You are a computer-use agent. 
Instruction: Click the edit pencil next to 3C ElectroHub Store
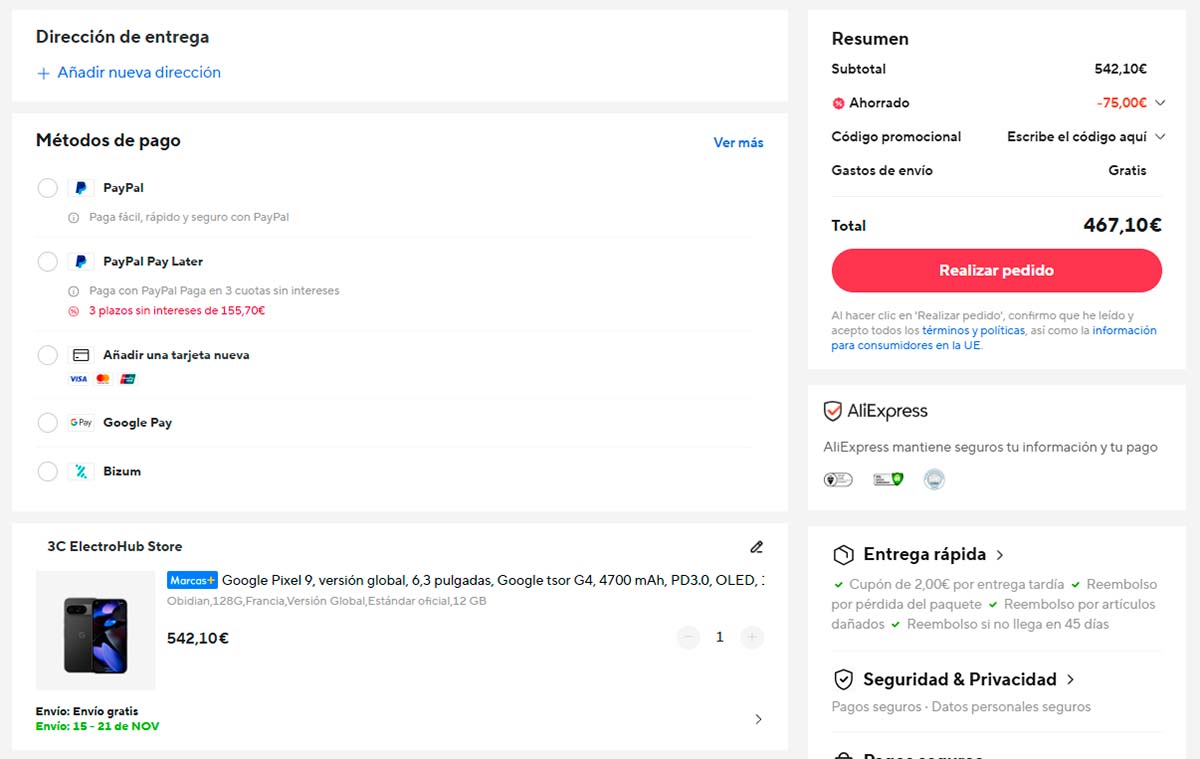[x=757, y=547]
